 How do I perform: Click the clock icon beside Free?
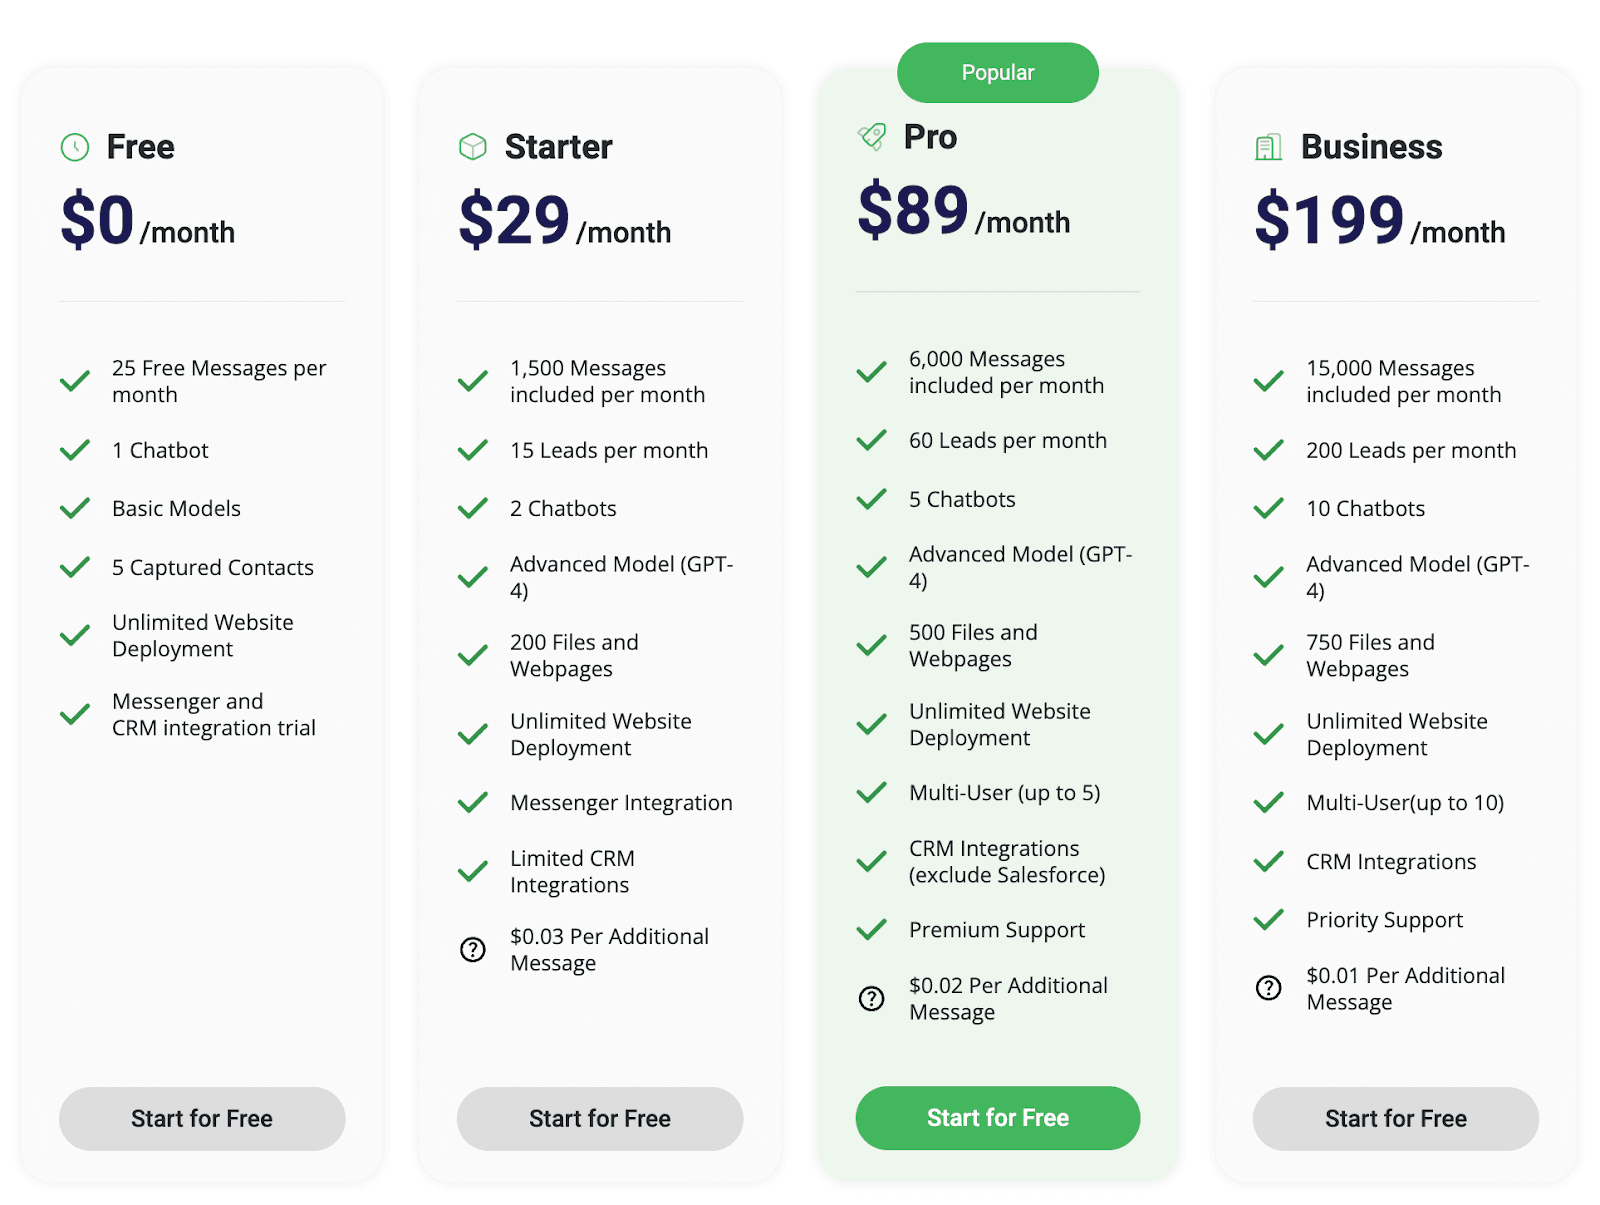[x=75, y=147]
